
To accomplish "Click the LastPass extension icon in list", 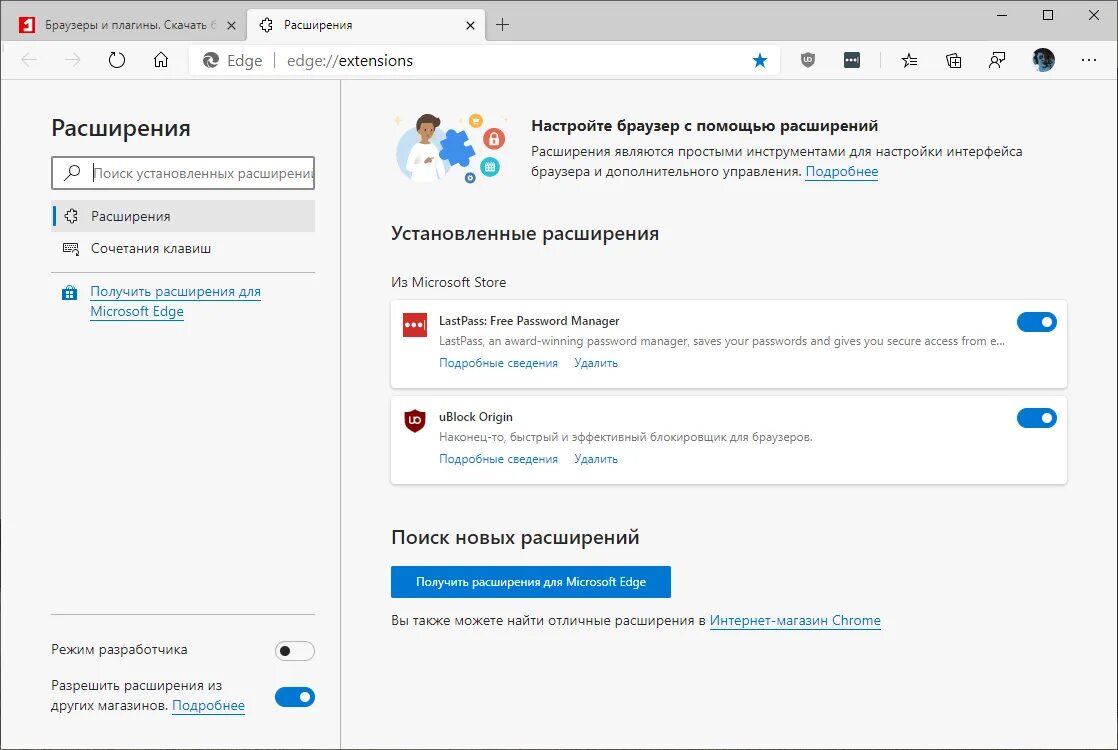I will [415, 324].
